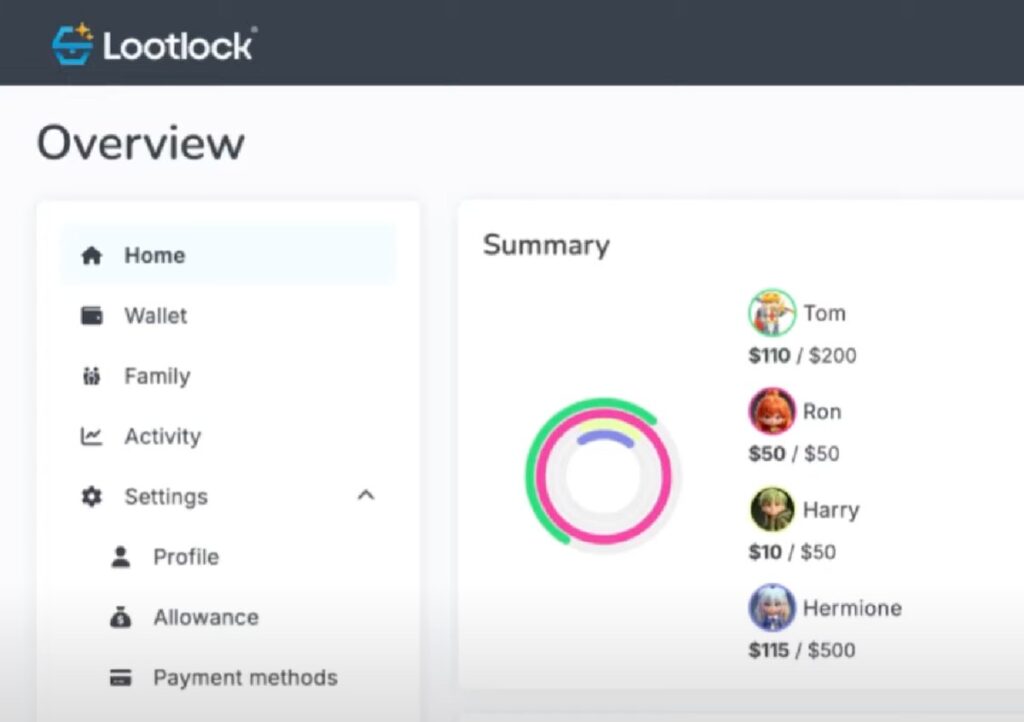Click the Lootlock logo icon

[73, 45]
